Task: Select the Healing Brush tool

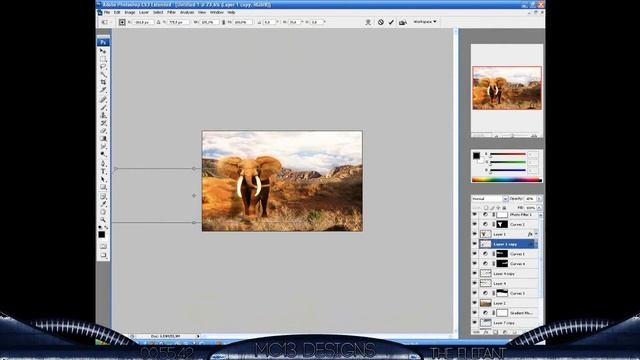Action: click(103, 99)
